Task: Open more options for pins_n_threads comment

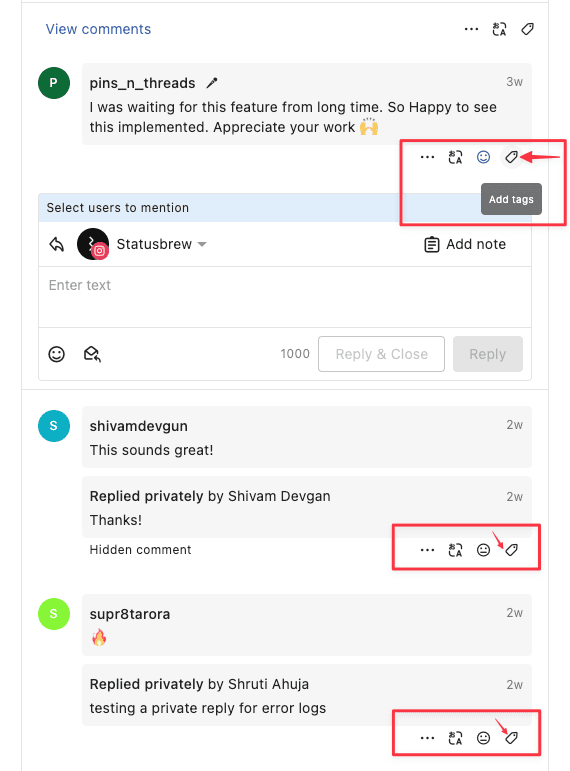Action: pyautogui.click(x=427, y=157)
